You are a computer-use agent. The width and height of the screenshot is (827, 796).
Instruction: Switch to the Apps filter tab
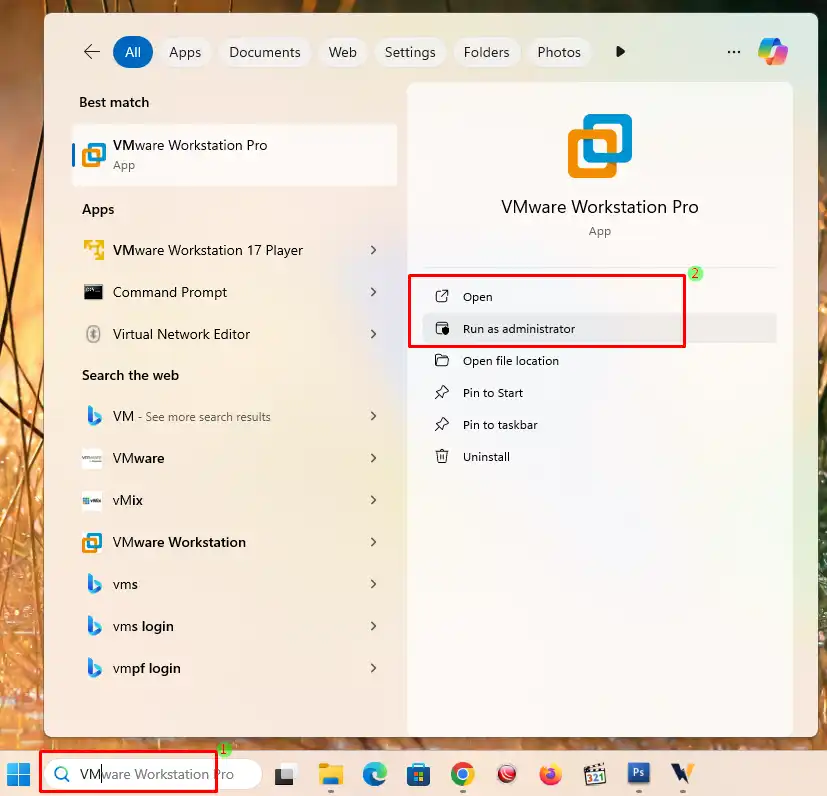pos(185,52)
